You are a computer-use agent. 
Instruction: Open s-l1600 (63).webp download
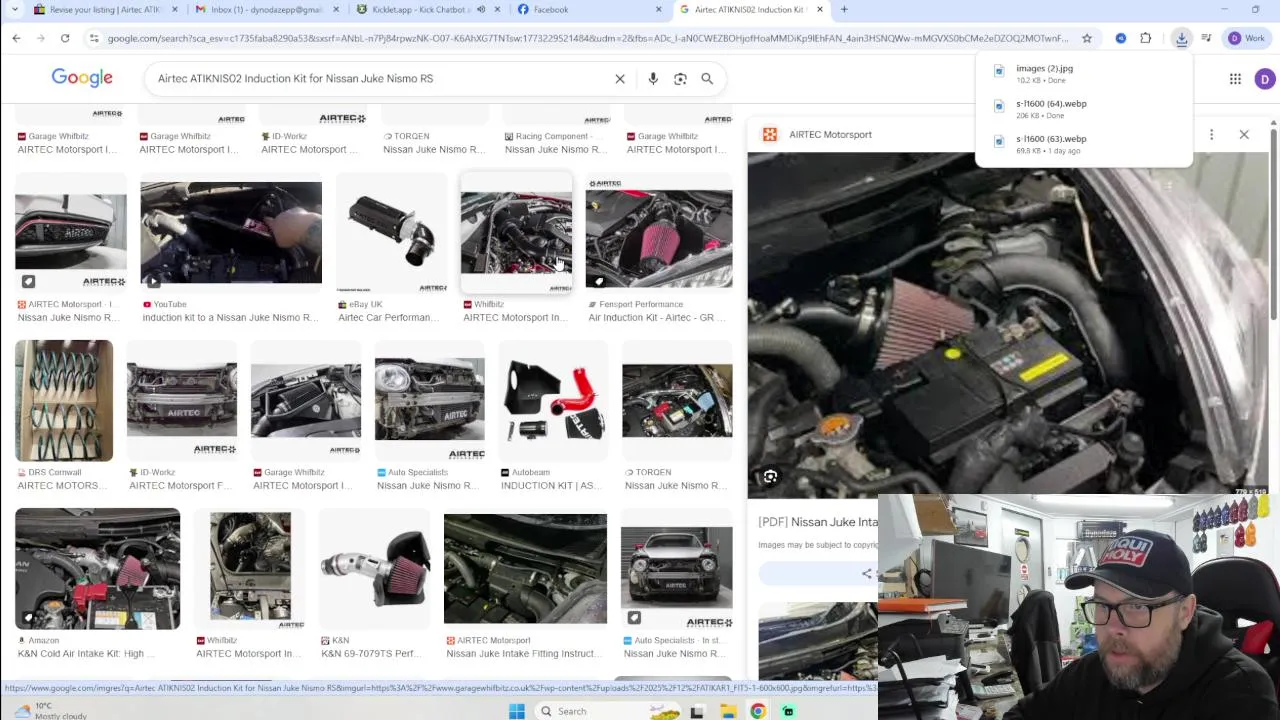pos(1085,144)
